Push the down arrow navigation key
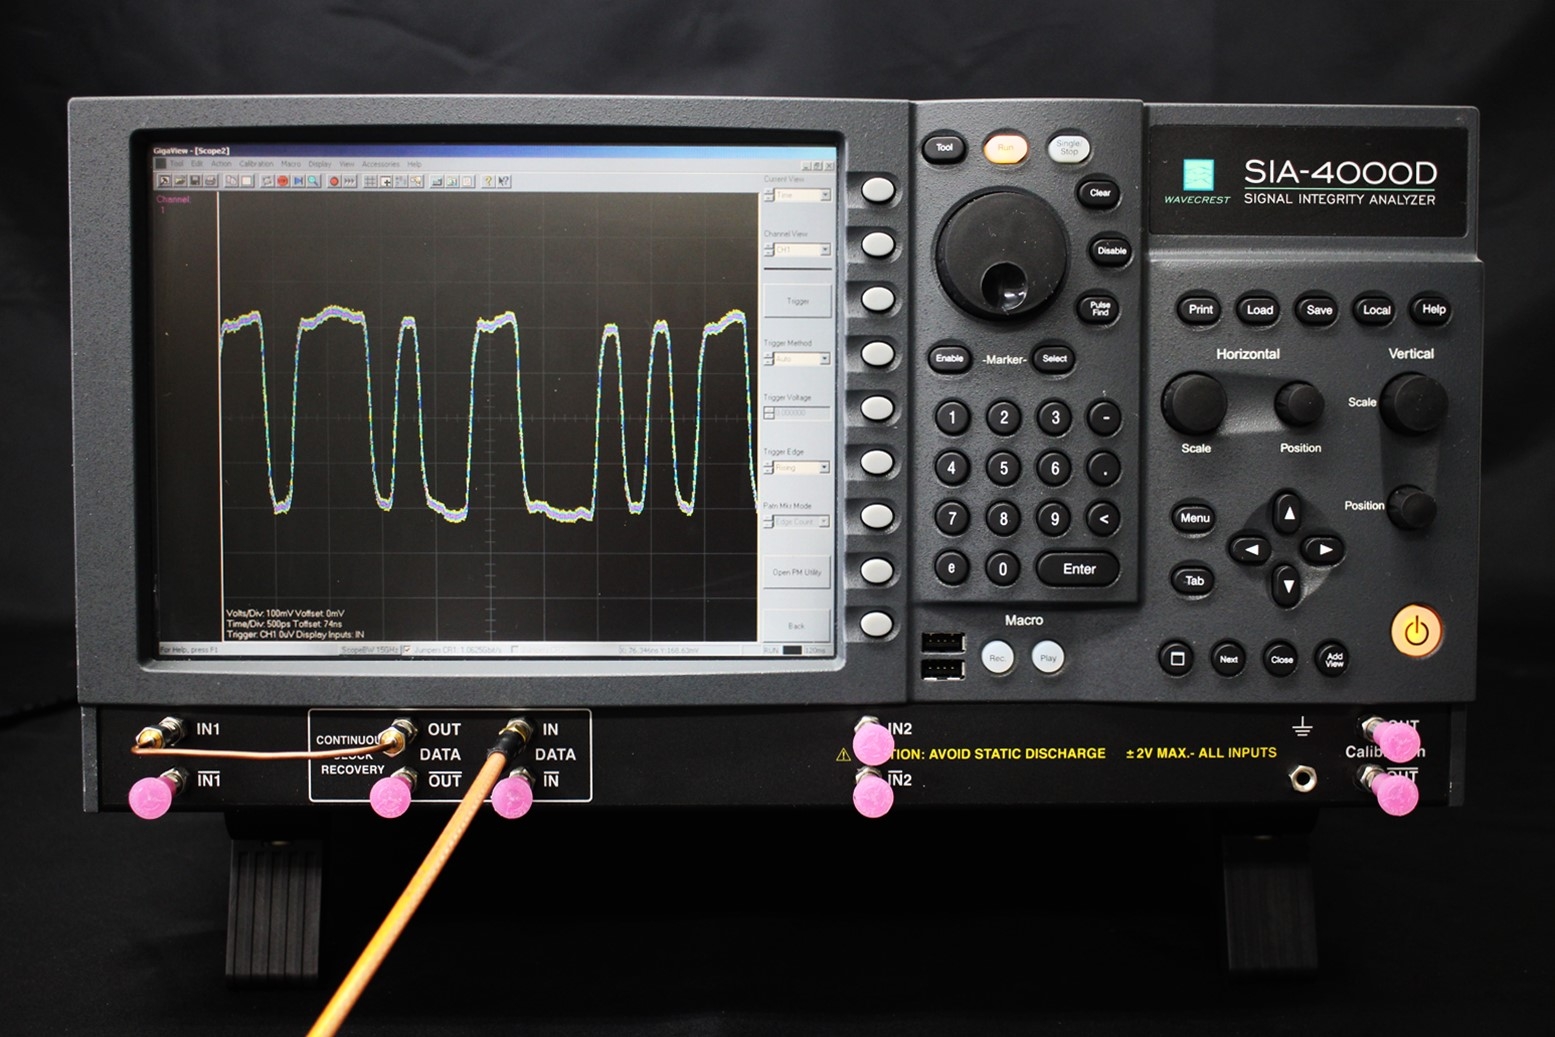Viewport: 1555px width, 1037px height. pos(1288,586)
